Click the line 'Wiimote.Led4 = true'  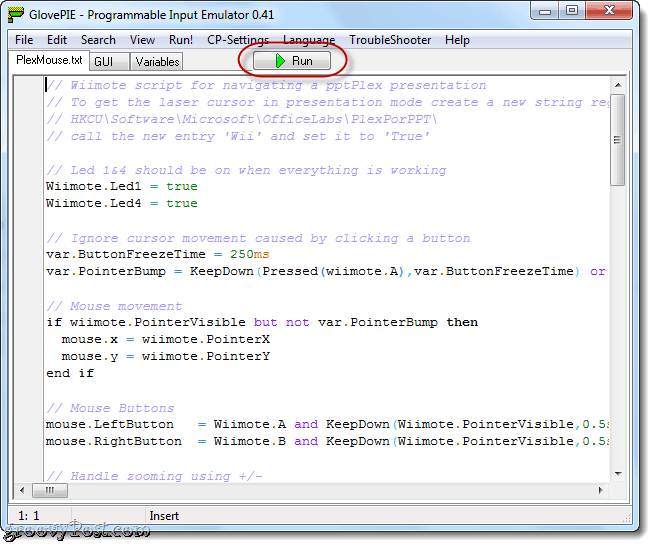[x=122, y=204]
